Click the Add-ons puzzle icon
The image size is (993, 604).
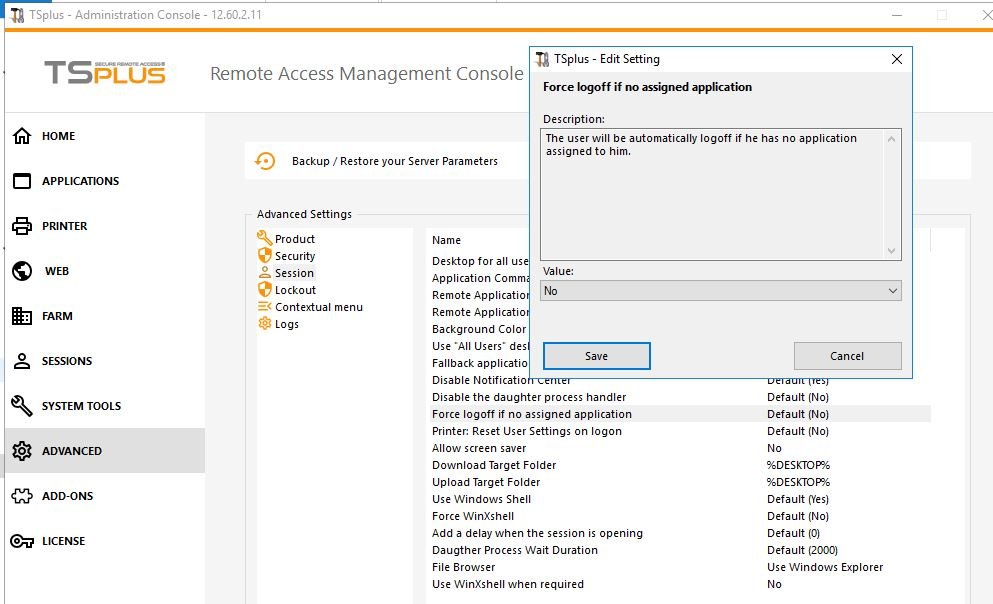coord(22,496)
